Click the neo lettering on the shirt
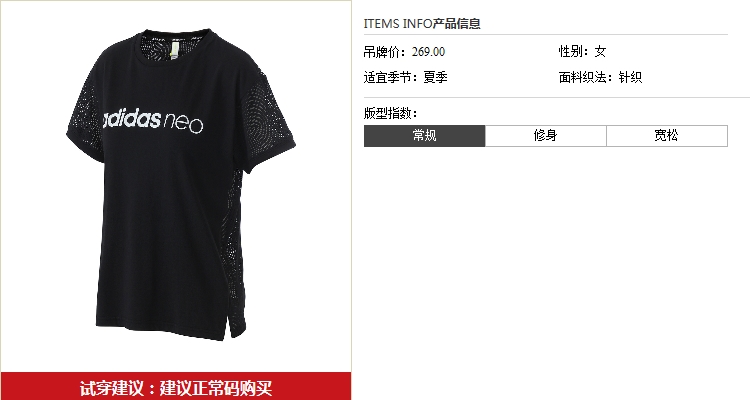Image resolution: width=750 pixels, height=400 pixels. 184,124
